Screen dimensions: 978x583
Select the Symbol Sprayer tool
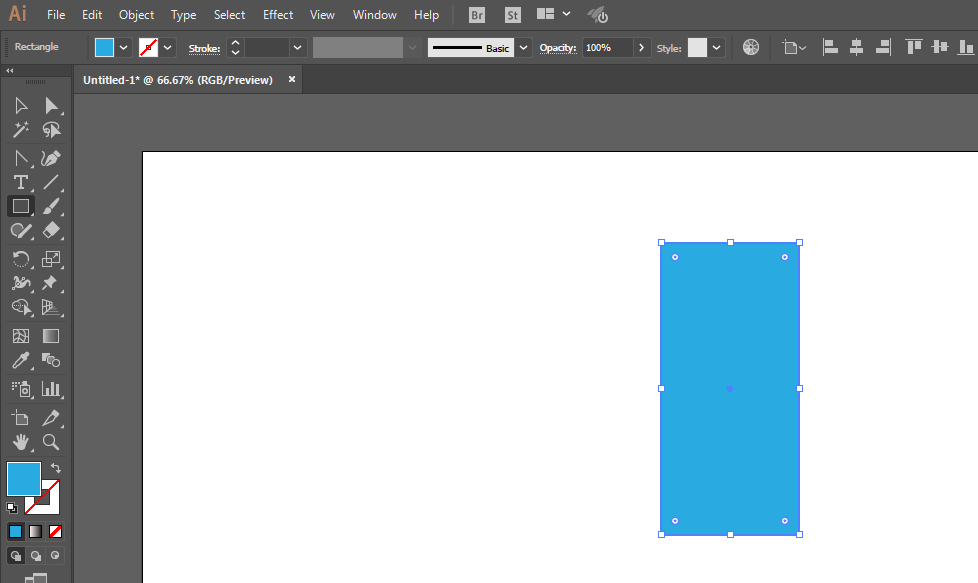click(21, 389)
